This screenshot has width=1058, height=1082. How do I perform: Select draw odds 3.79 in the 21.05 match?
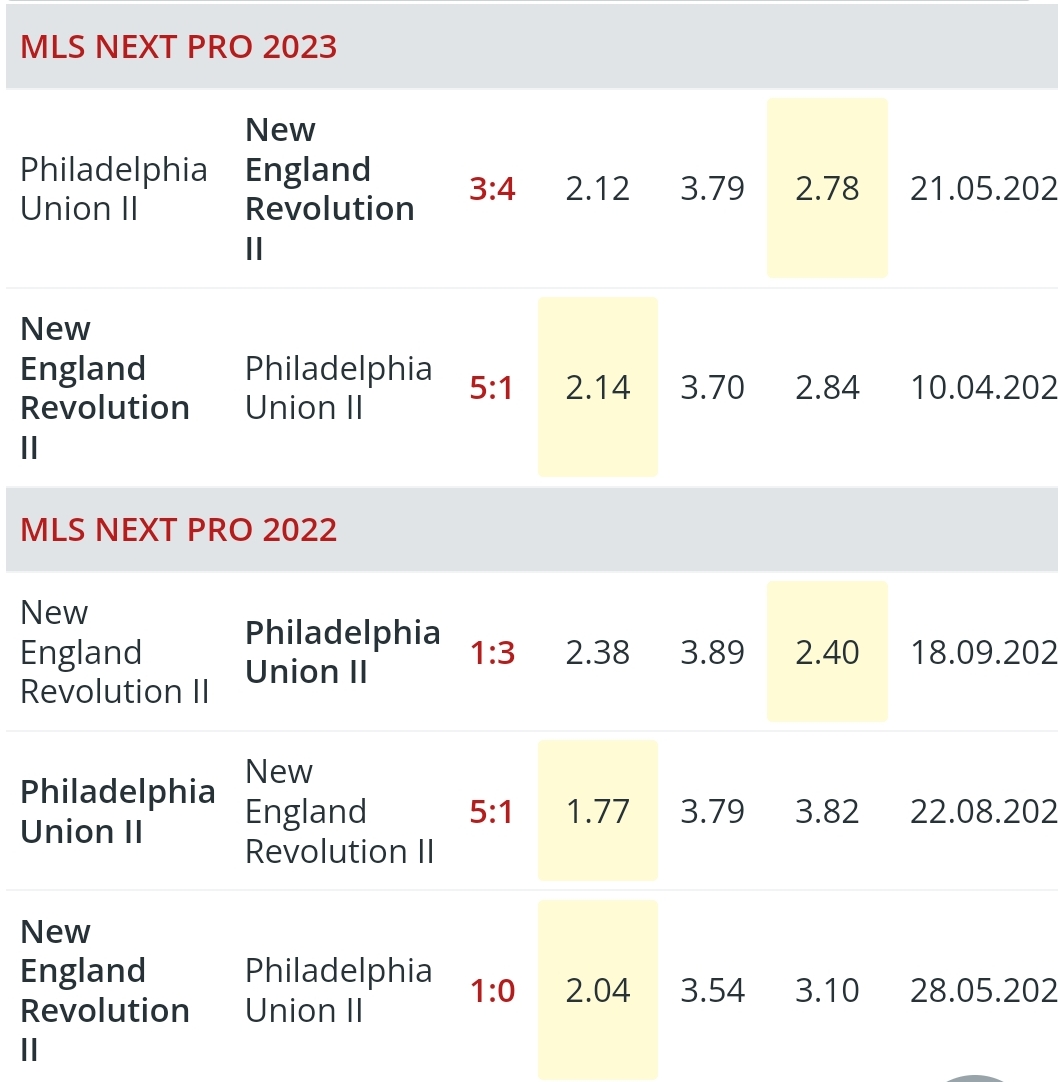(712, 188)
